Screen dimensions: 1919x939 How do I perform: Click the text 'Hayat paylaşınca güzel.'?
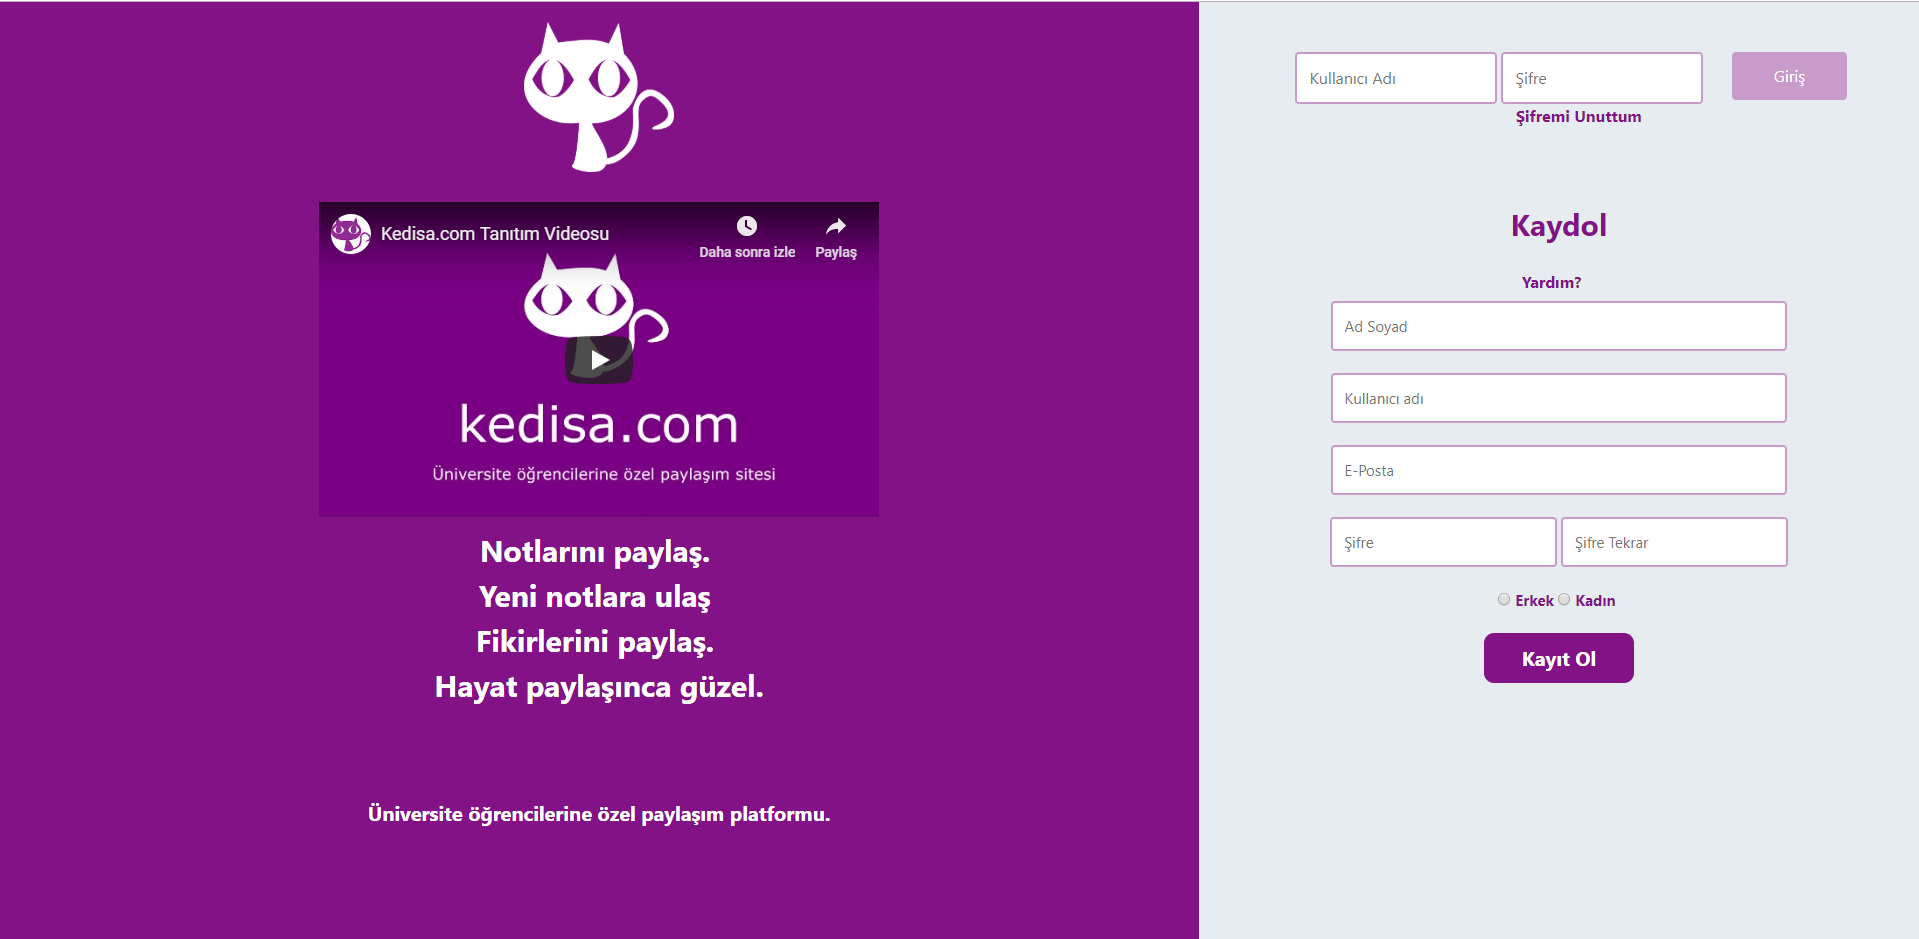(599, 687)
